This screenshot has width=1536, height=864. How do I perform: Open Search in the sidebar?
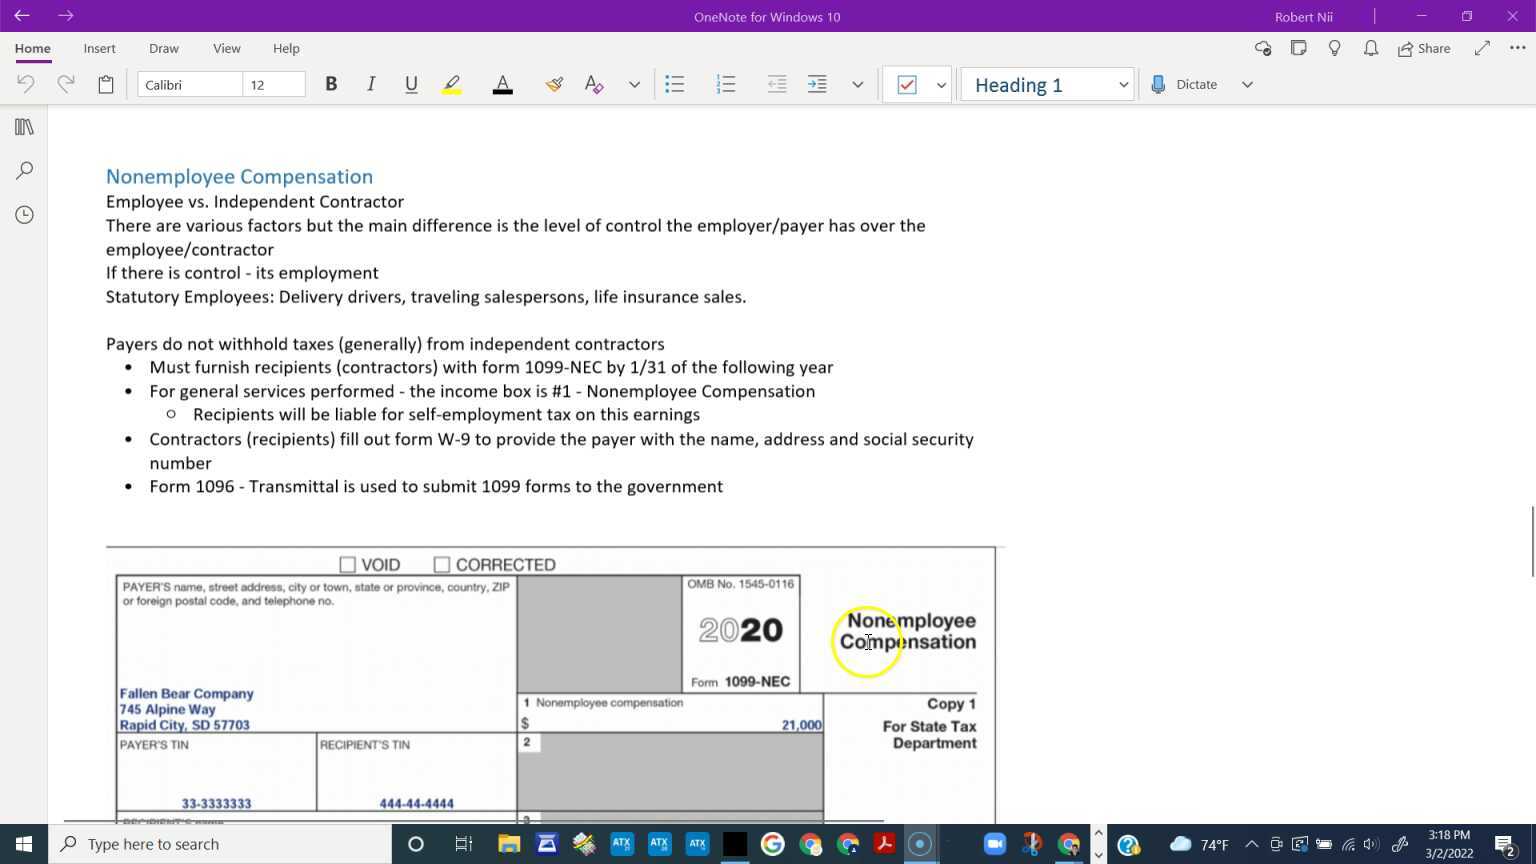click(x=24, y=170)
